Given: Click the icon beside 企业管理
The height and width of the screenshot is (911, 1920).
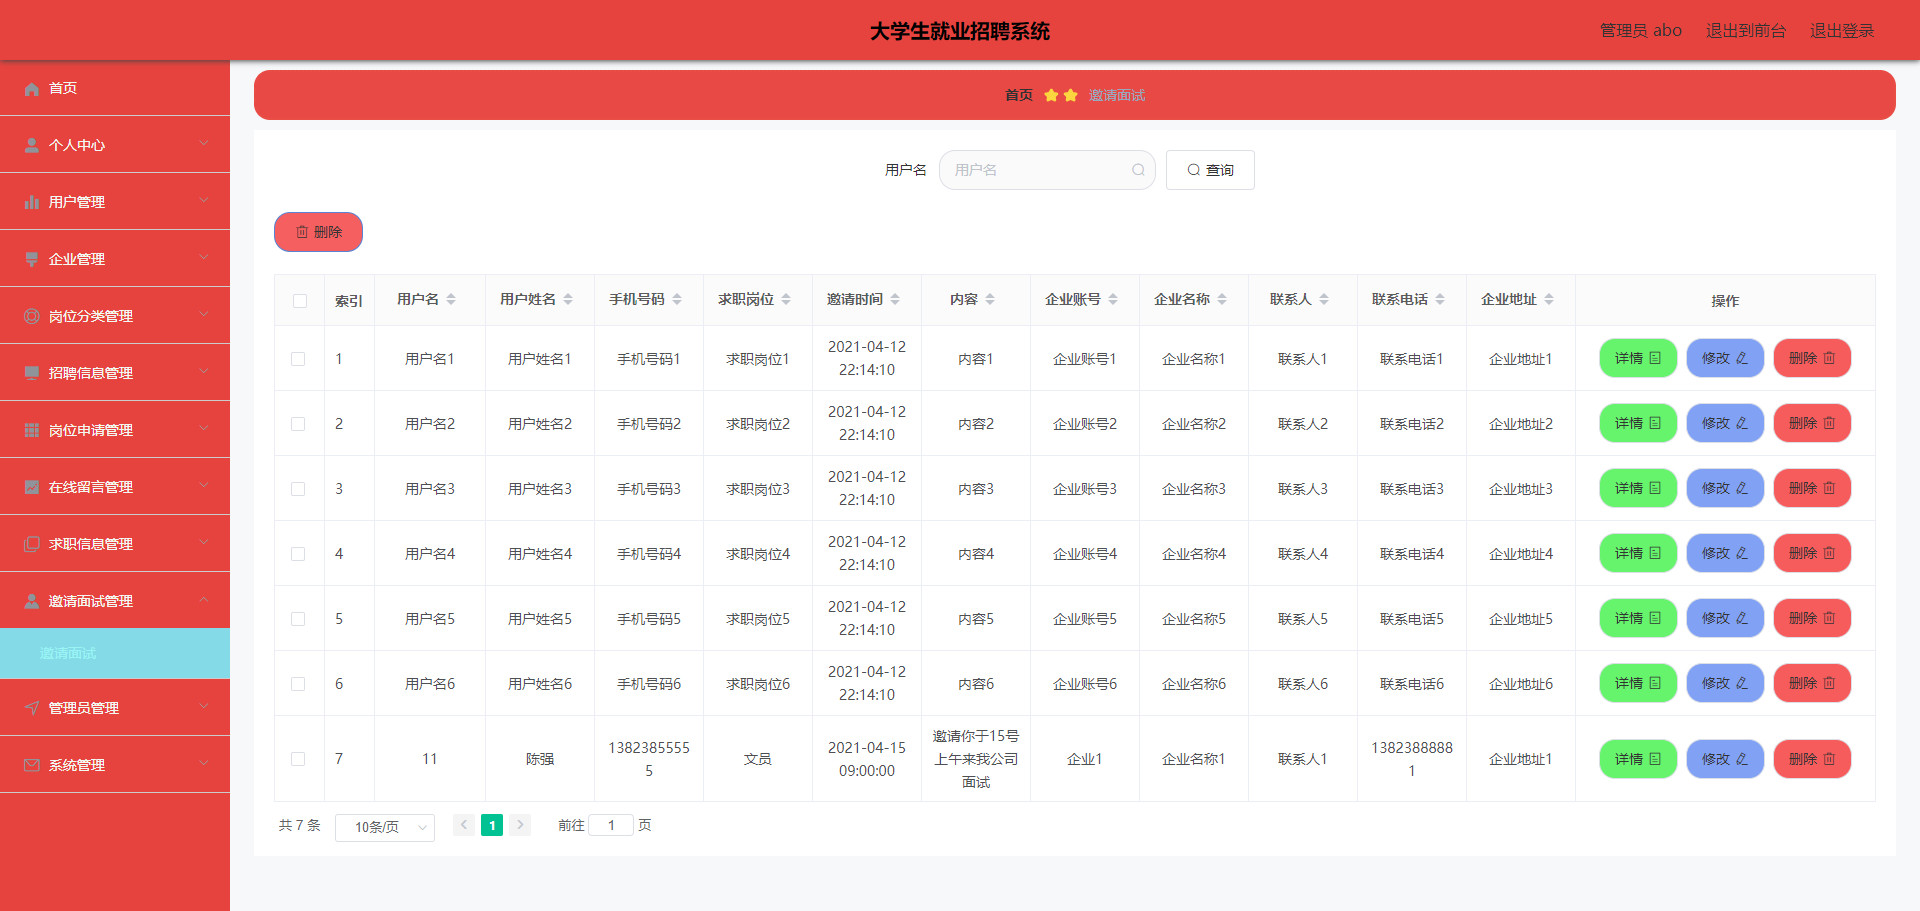Looking at the screenshot, I should [32, 259].
